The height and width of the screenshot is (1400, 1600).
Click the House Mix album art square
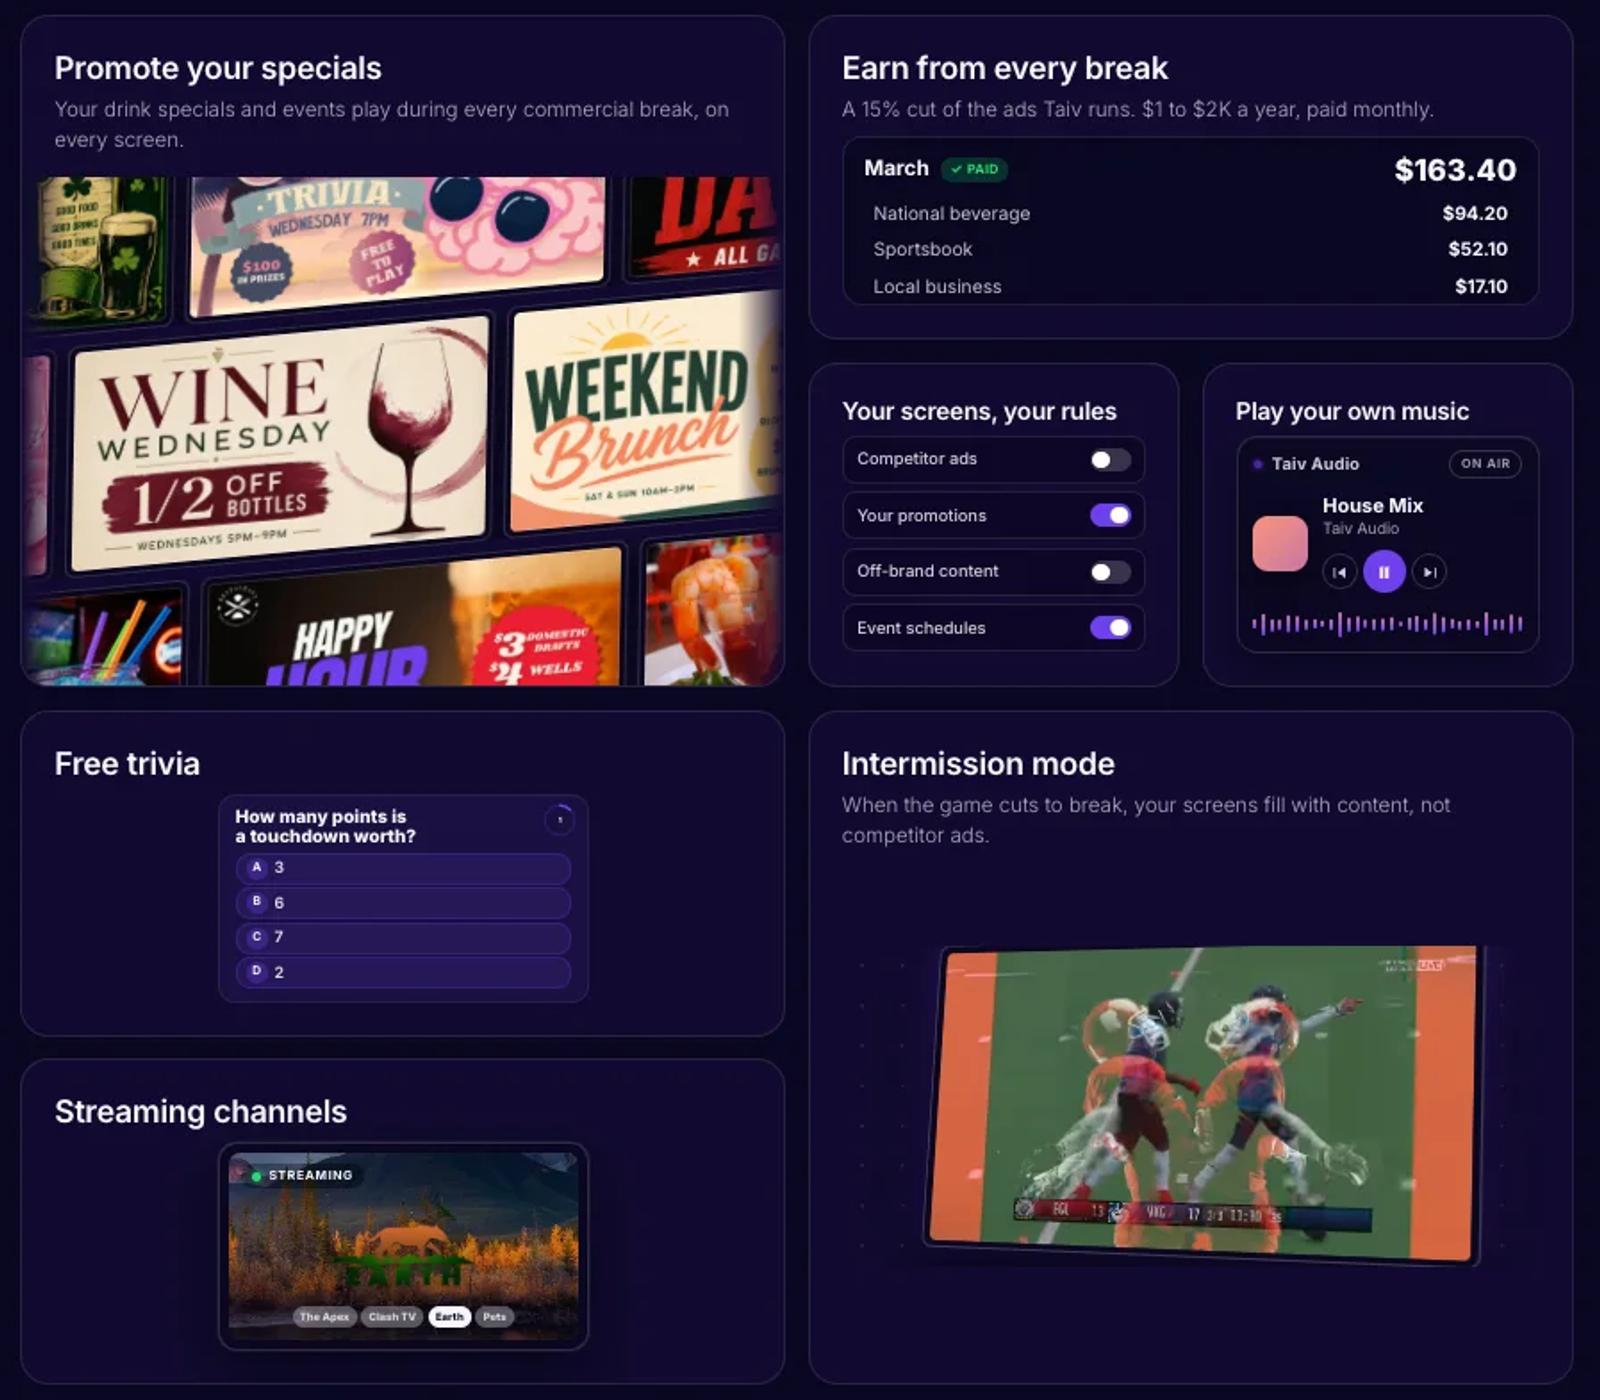pos(1280,543)
